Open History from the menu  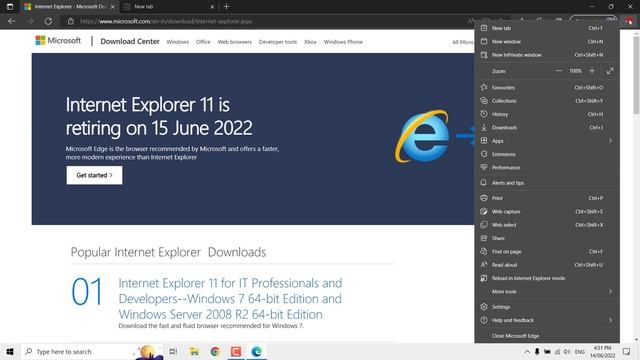click(547, 114)
